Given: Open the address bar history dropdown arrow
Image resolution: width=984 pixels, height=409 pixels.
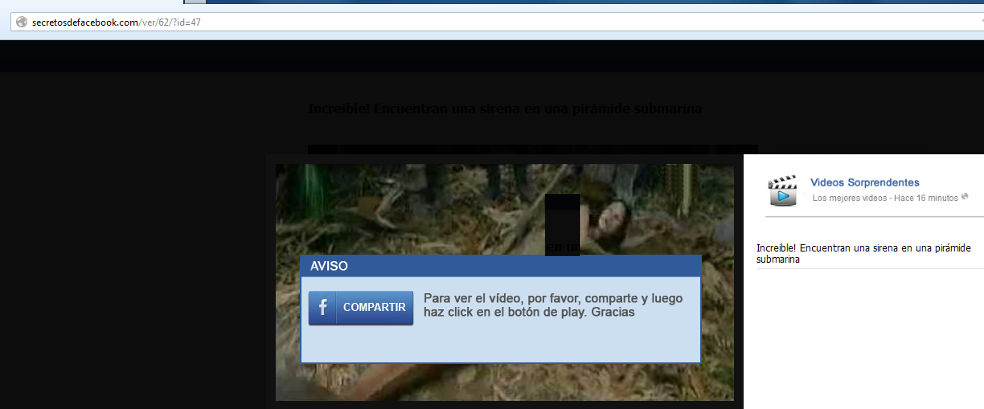Looking at the screenshot, I should point(979,22).
